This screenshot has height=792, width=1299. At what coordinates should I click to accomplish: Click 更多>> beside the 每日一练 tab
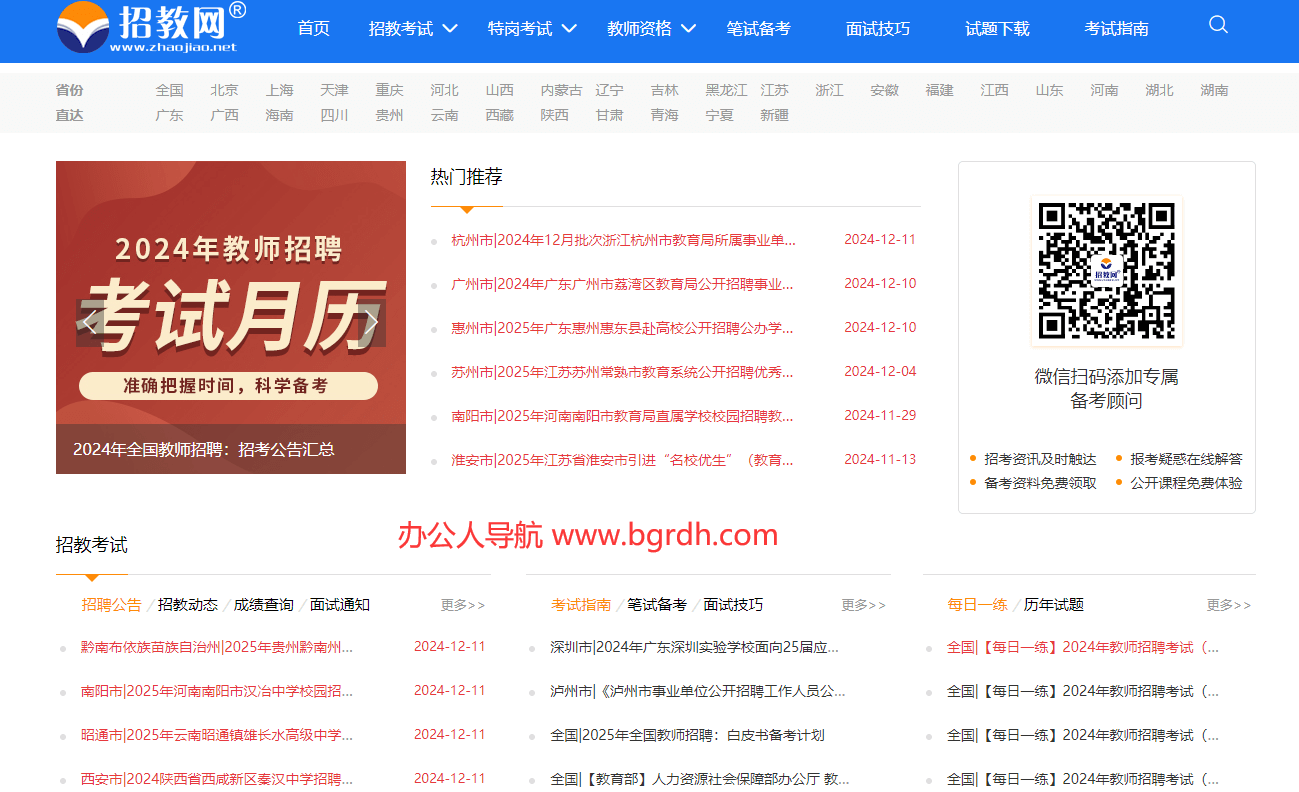pos(1228,605)
